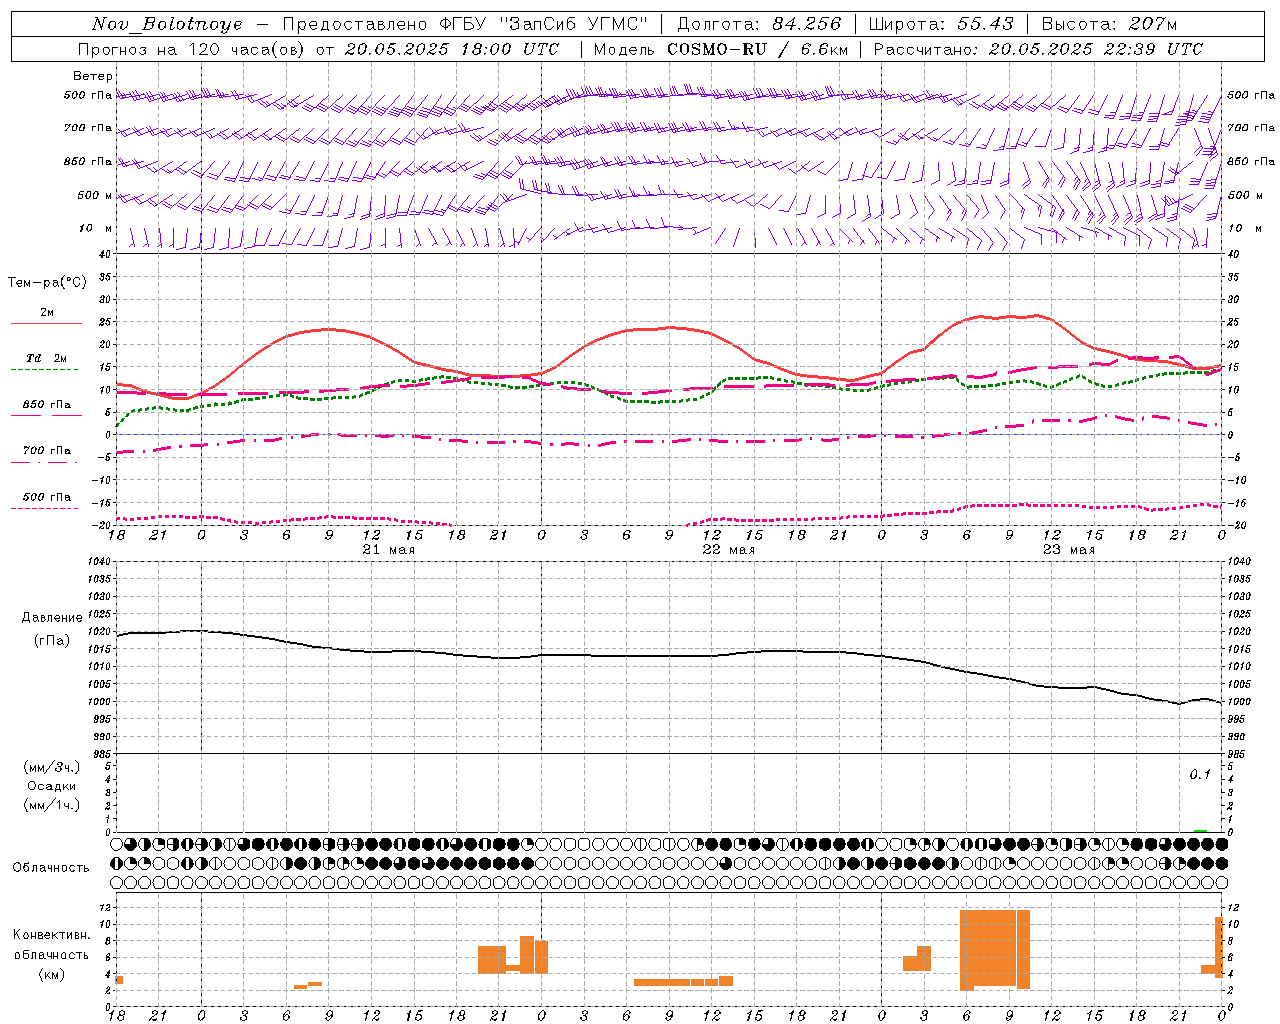Click the Осадки label
This screenshot has height=1024, width=1280.
click(51, 786)
